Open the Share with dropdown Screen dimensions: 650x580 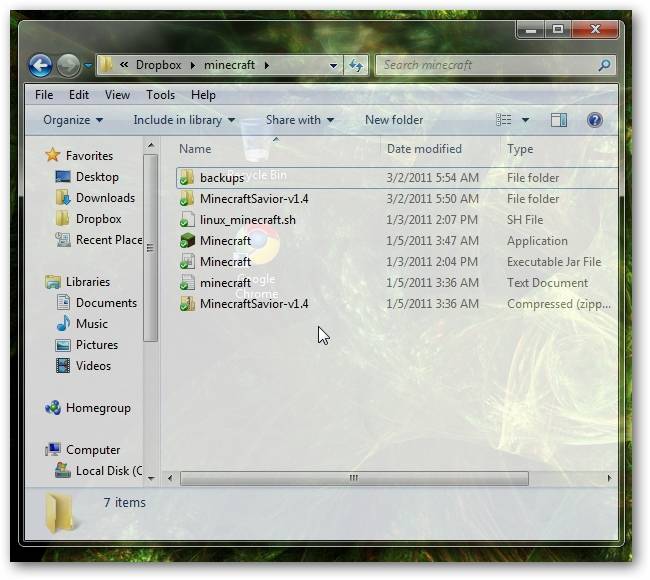point(300,120)
